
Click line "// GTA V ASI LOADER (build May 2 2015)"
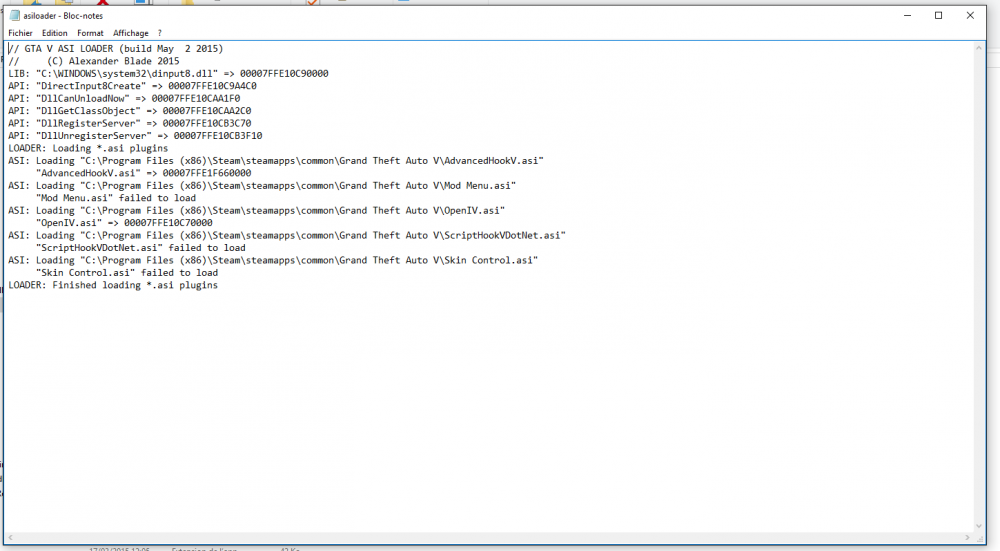[116, 48]
